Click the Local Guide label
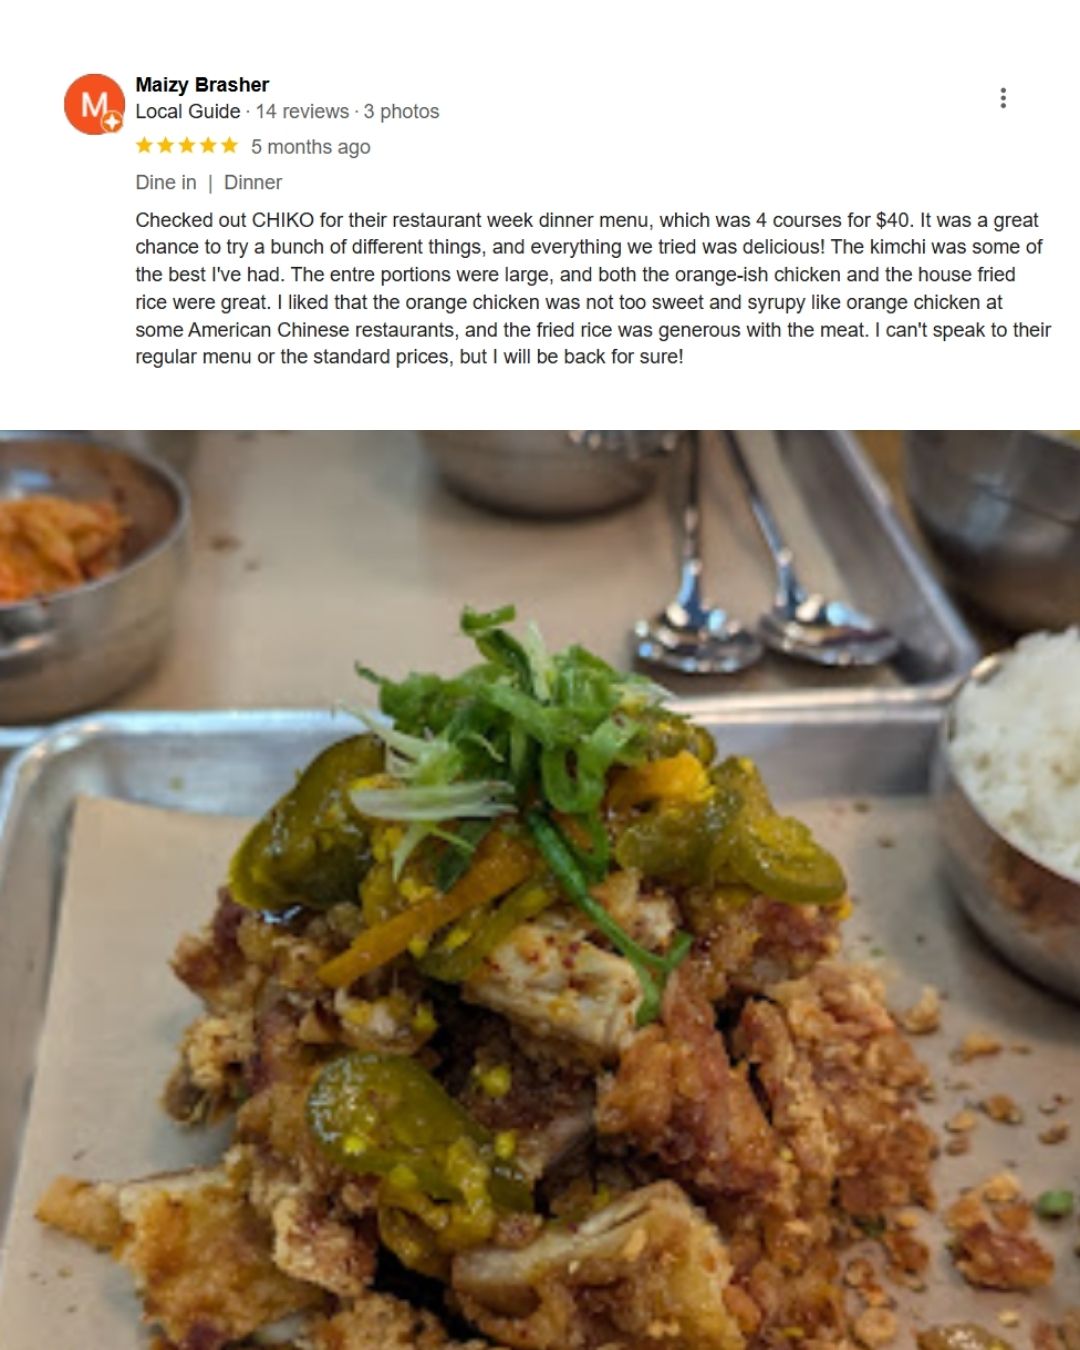Screen dimensions: 1080x1350 [x=188, y=111]
